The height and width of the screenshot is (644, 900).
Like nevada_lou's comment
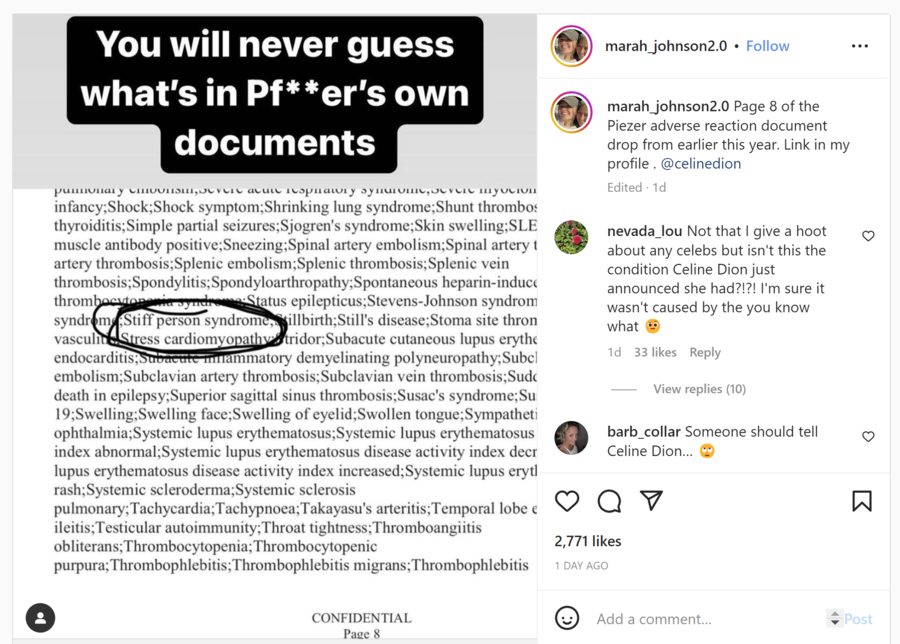[868, 236]
